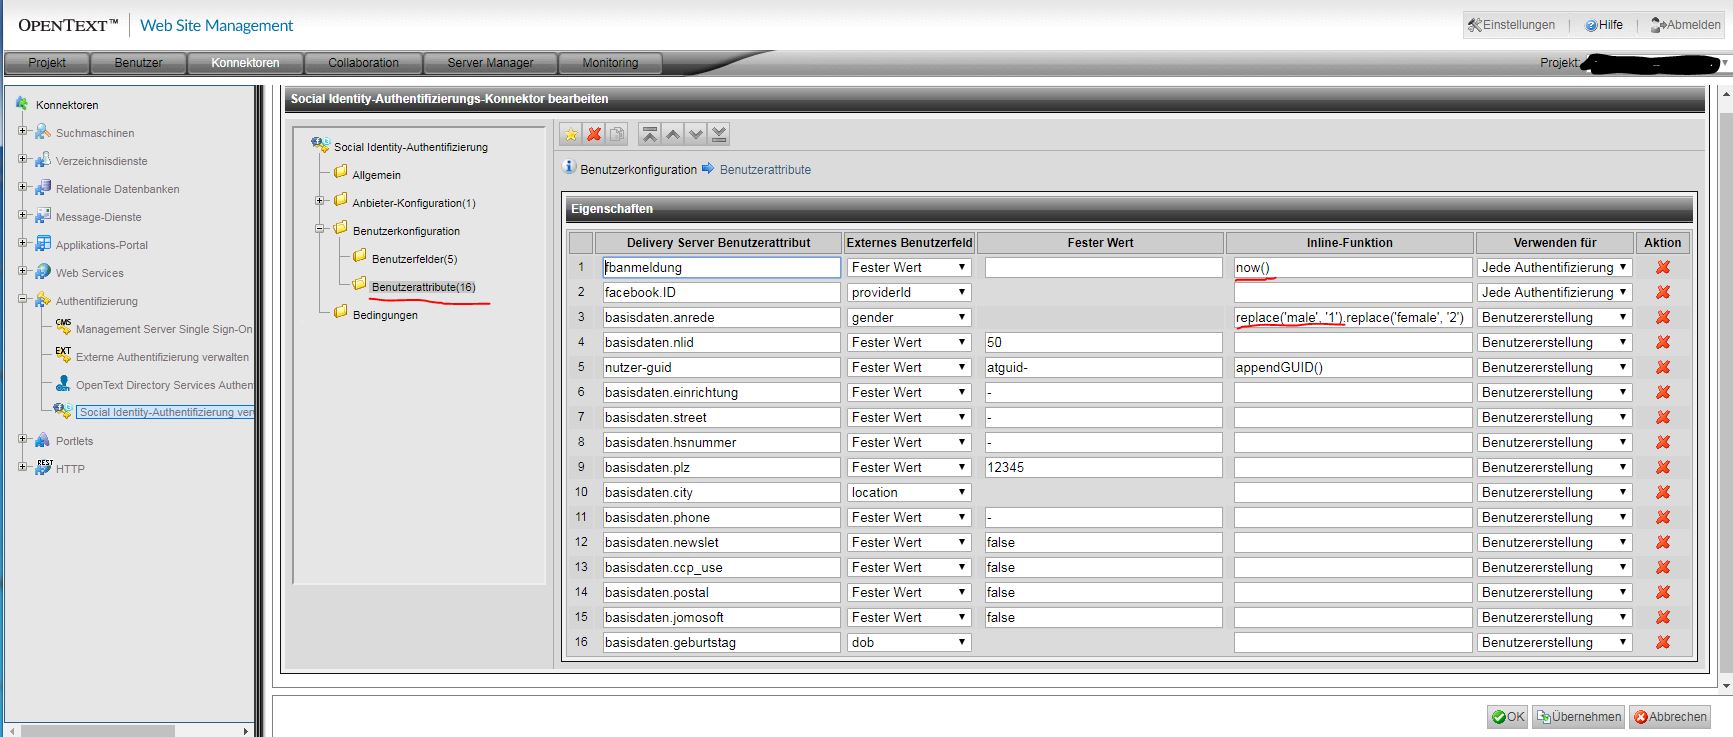Click the sidebar horizontal scrollbar

[x=97, y=731]
